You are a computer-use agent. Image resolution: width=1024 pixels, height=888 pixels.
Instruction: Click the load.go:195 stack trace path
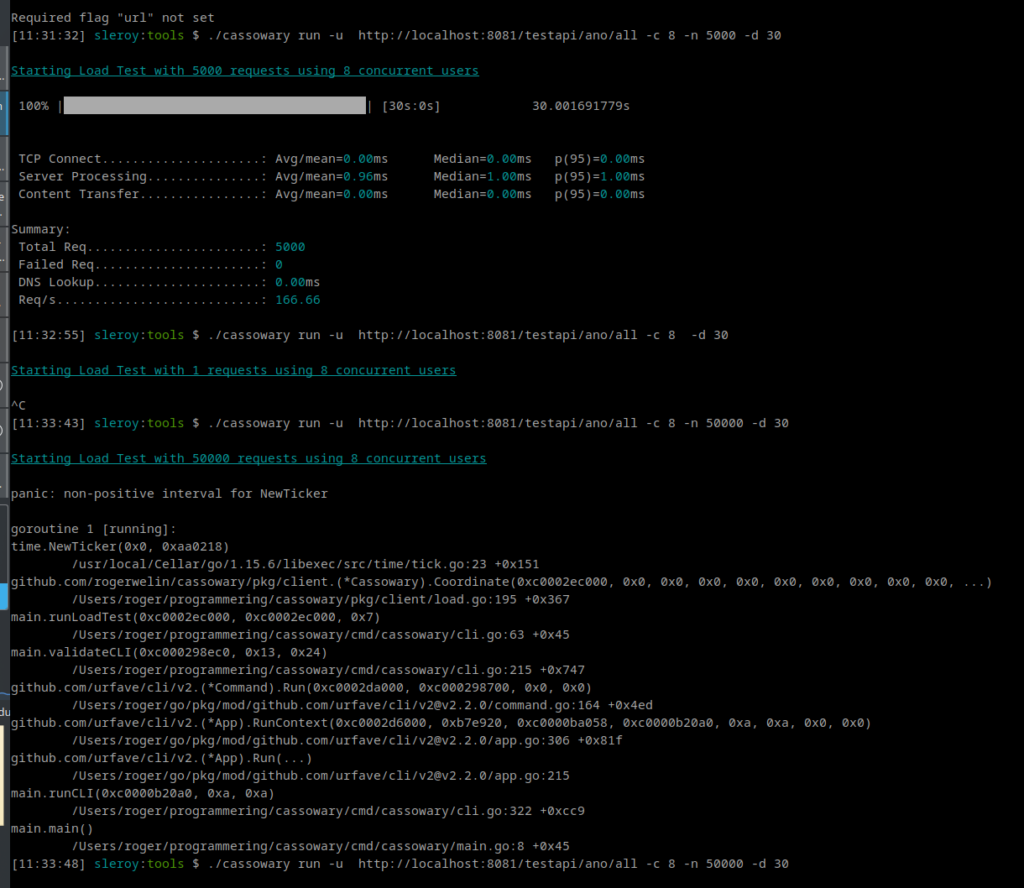(320, 599)
